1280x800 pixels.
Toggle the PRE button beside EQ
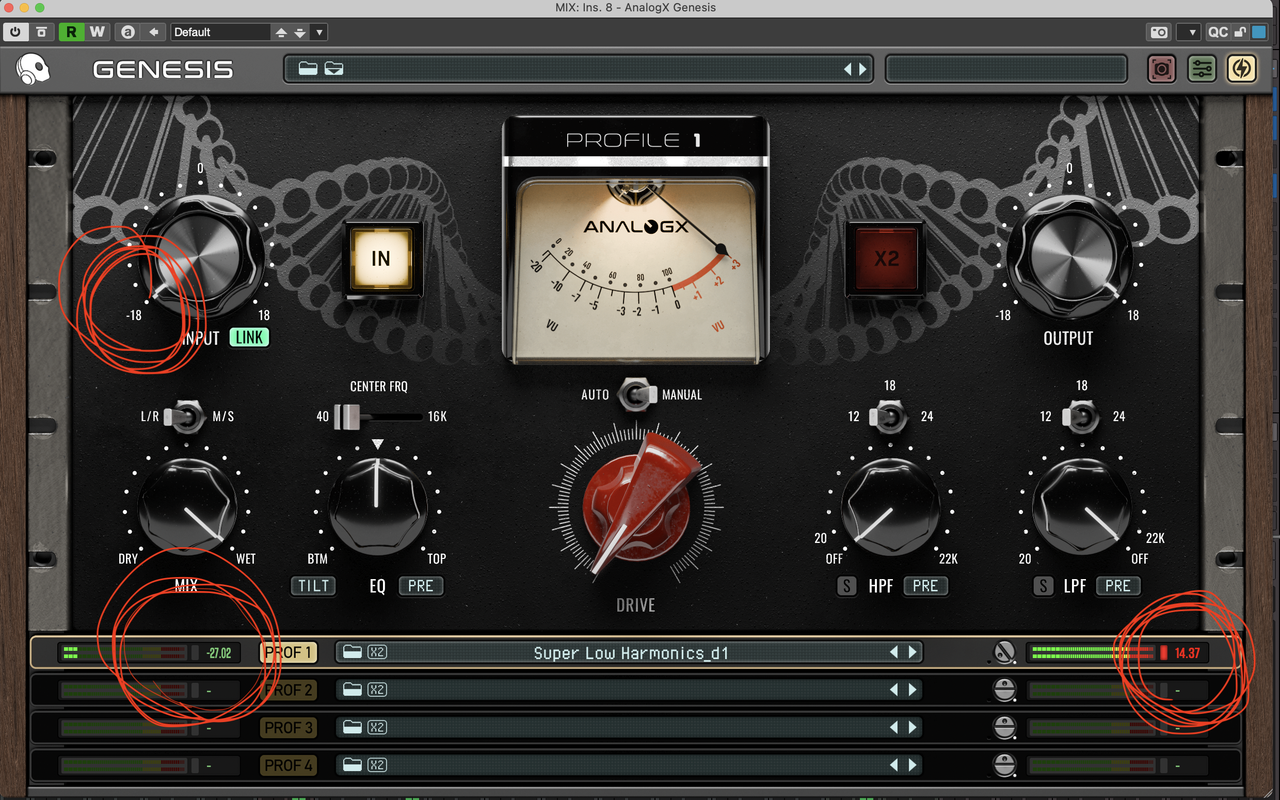pos(421,586)
